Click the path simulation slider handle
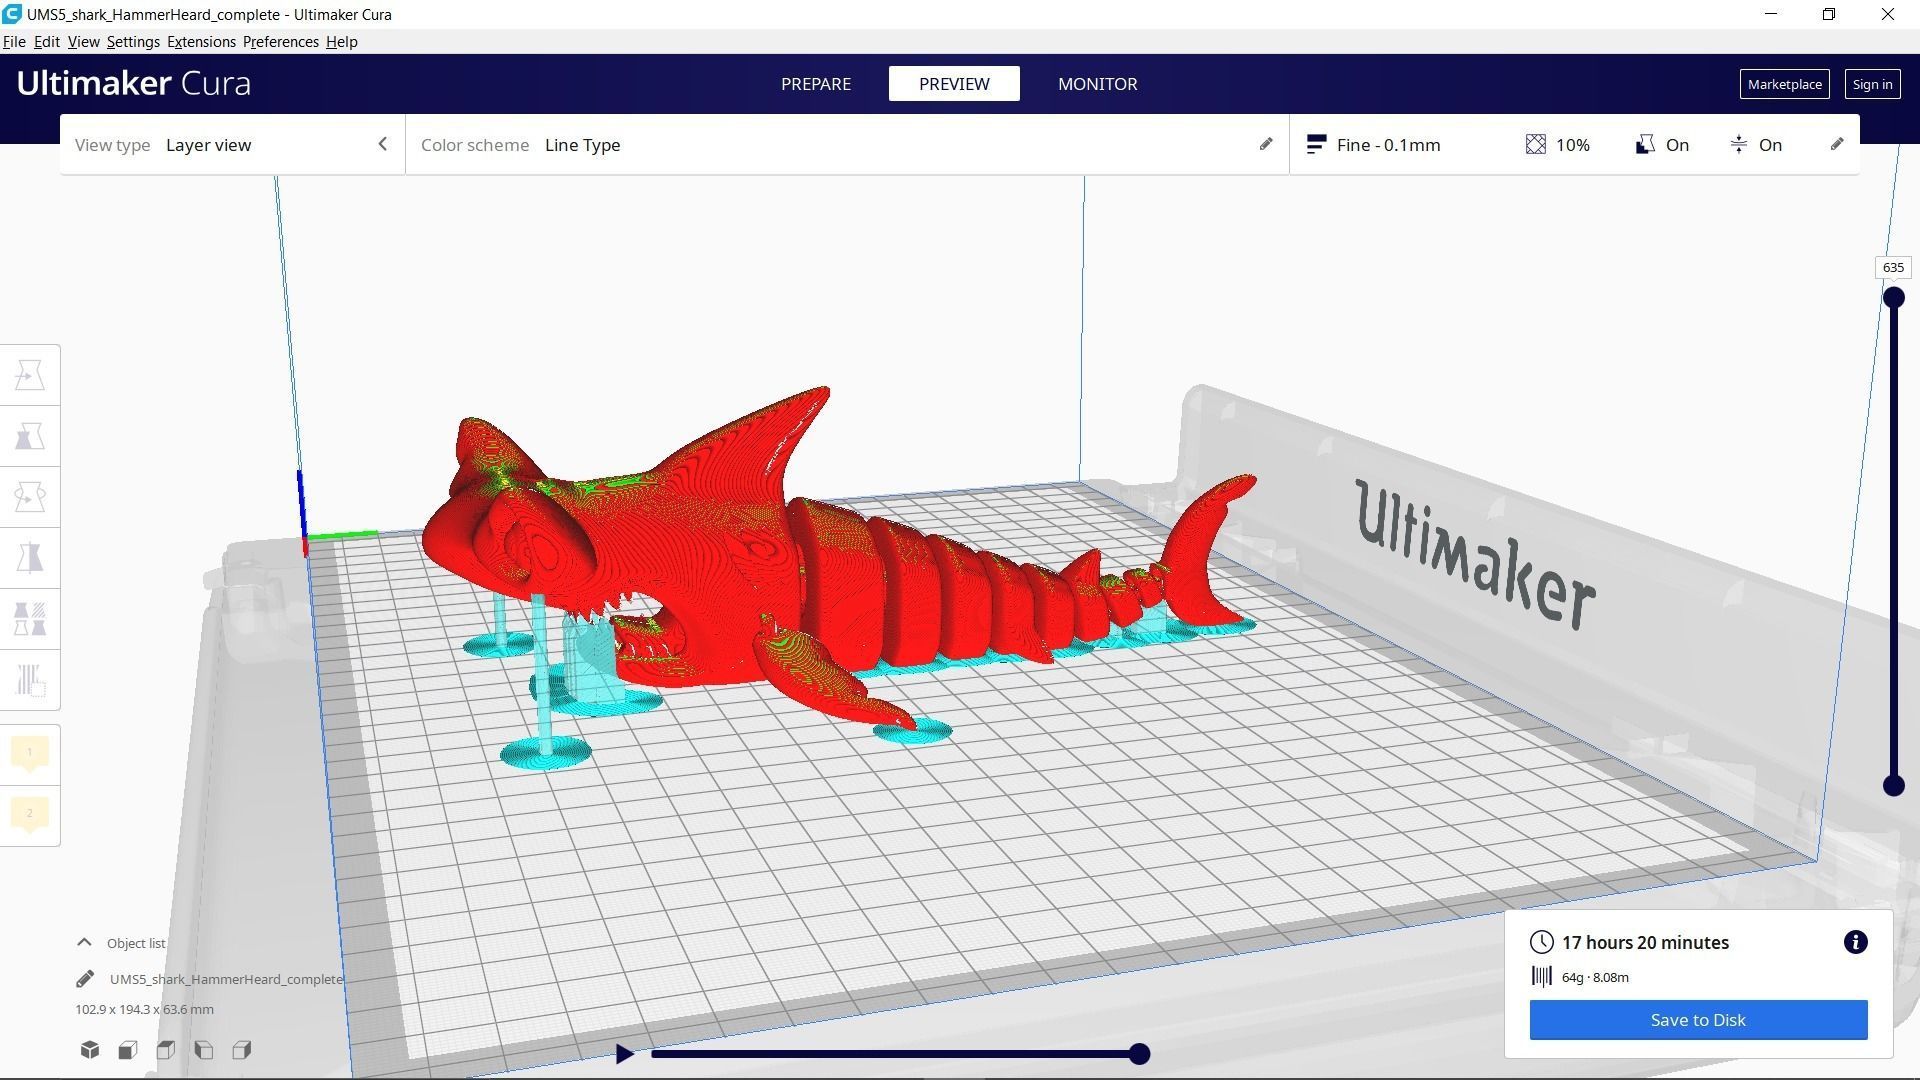The width and height of the screenshot is (1920, 1080). (1139, 1054)
